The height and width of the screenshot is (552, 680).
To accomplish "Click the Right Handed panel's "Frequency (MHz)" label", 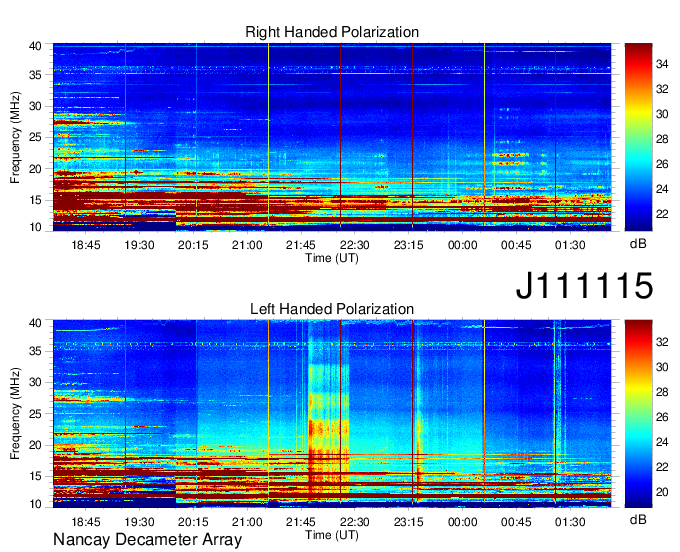I will click(15, 137).
